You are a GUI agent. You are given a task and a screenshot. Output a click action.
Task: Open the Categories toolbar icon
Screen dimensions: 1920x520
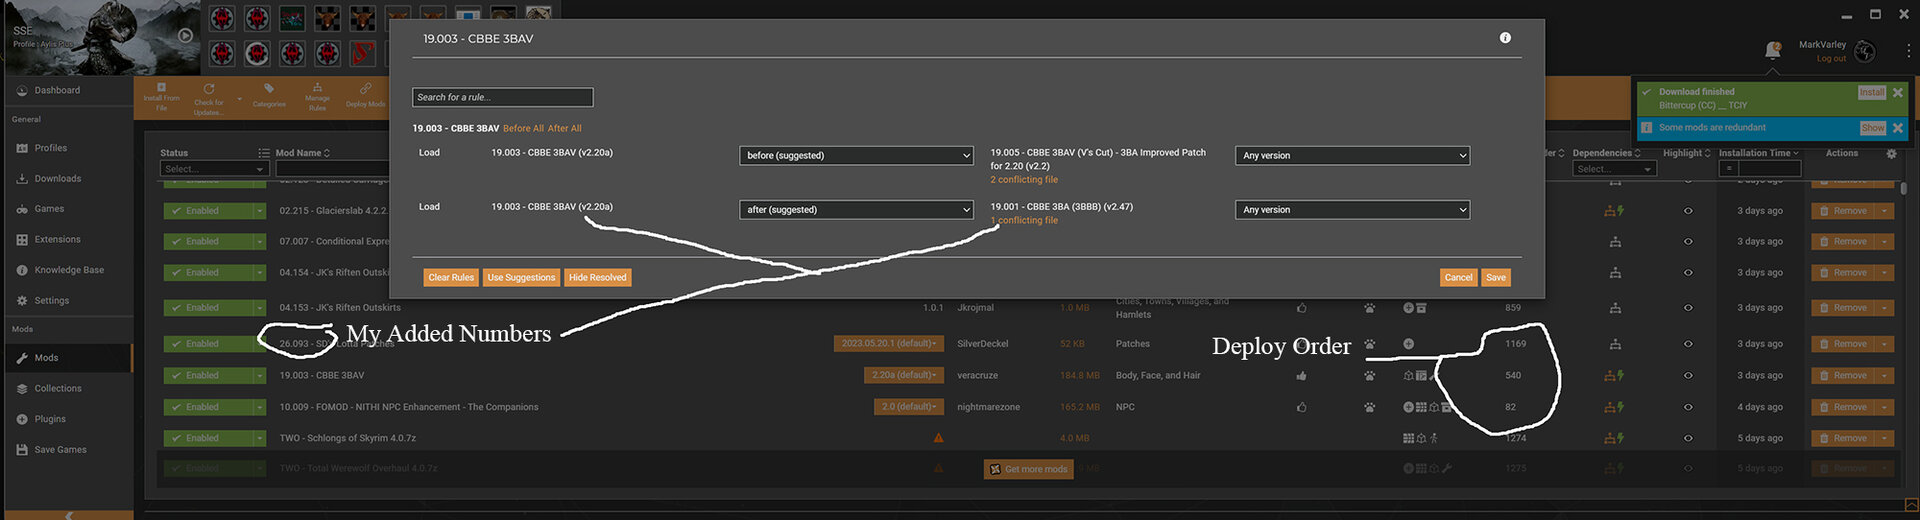pyautogui.click(x=269, y=96)
